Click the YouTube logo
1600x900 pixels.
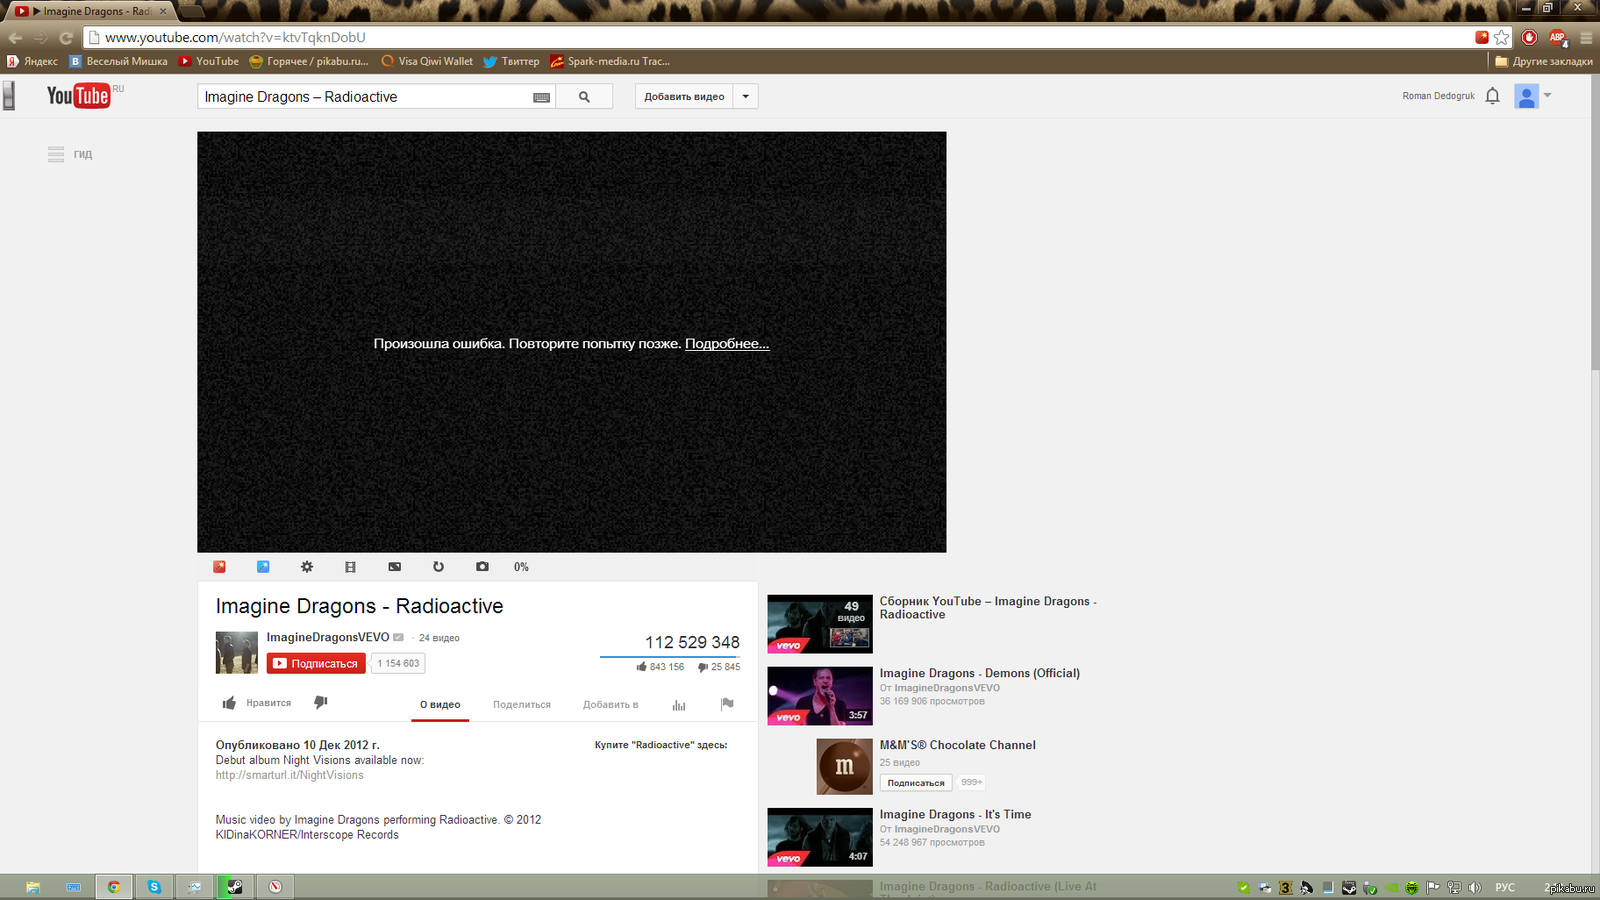[x=79, y=96]
